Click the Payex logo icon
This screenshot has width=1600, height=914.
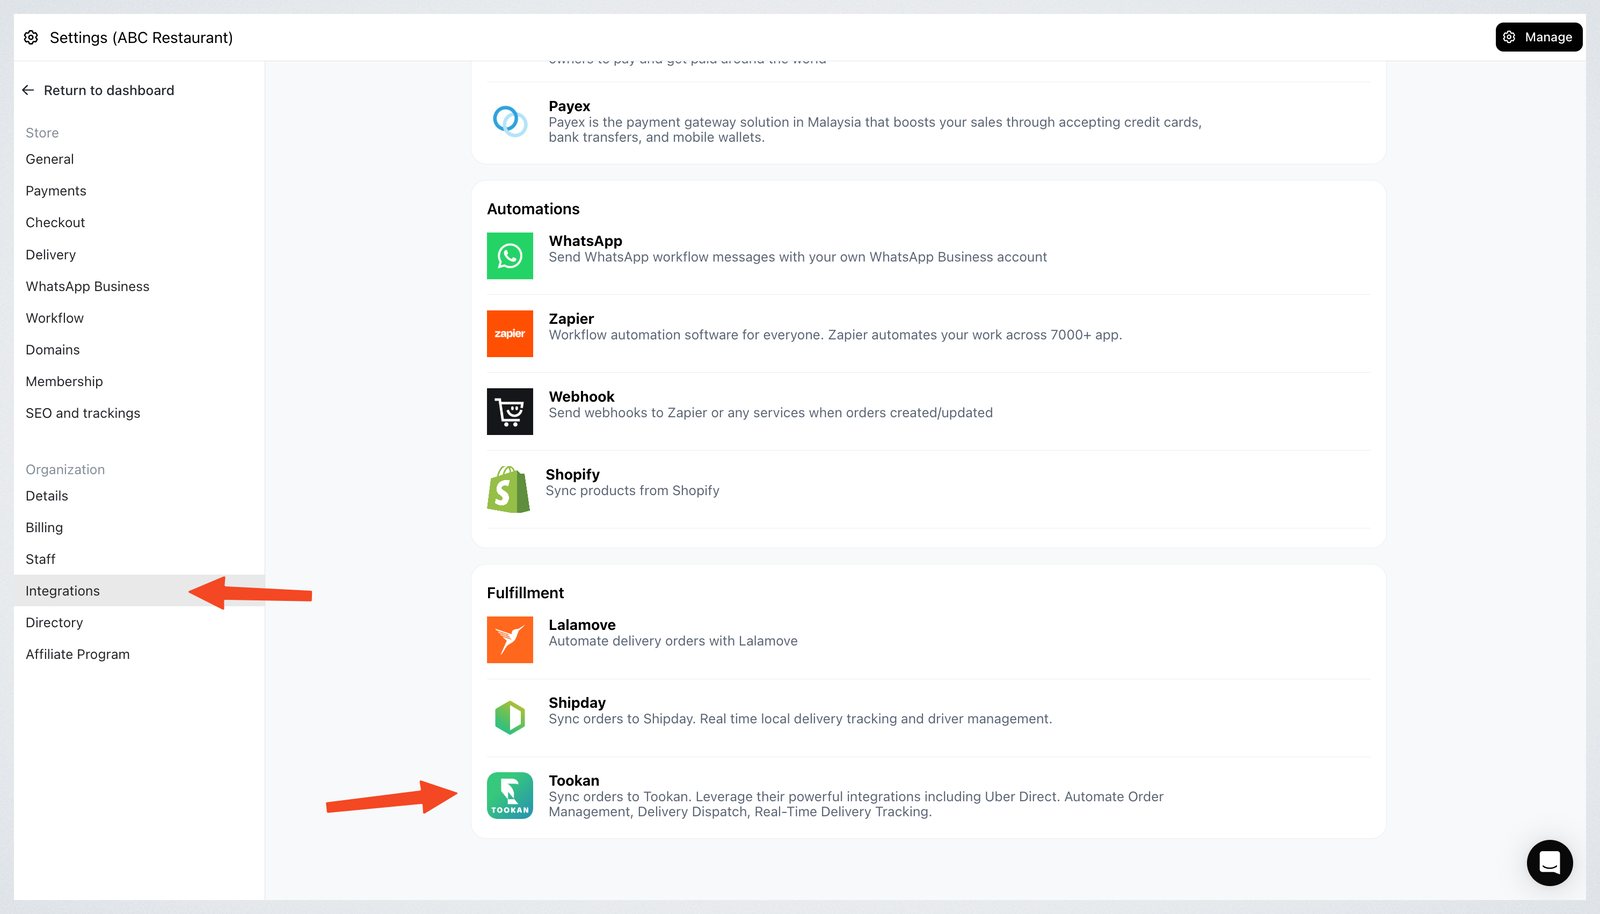click(x=510, y=121)
